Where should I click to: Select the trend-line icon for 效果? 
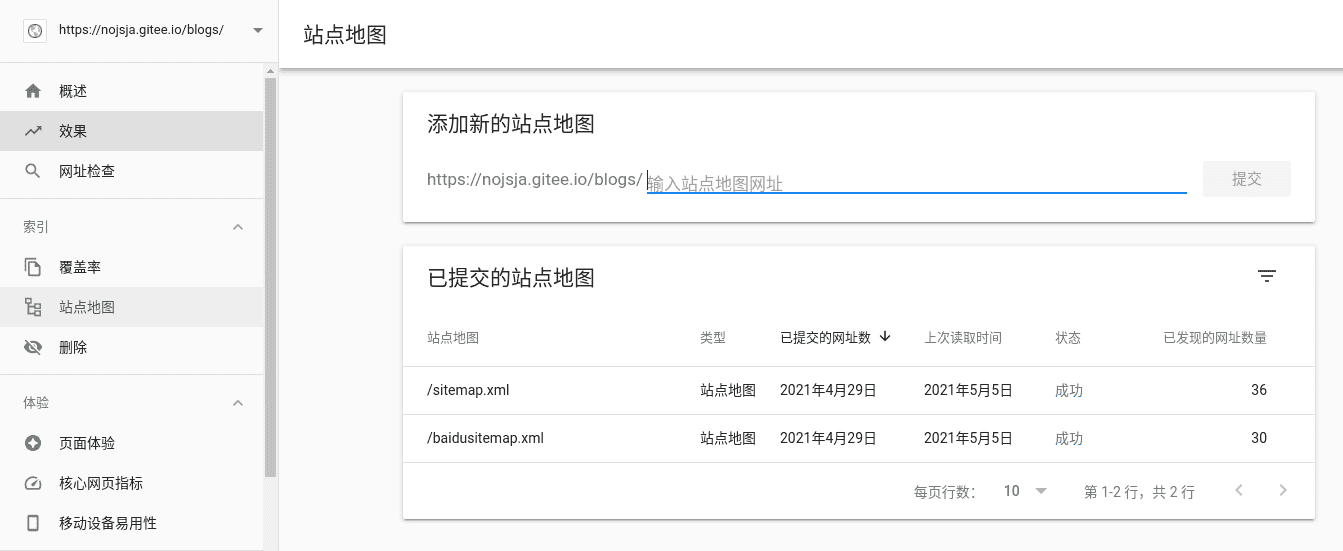[x=33, y=131]
